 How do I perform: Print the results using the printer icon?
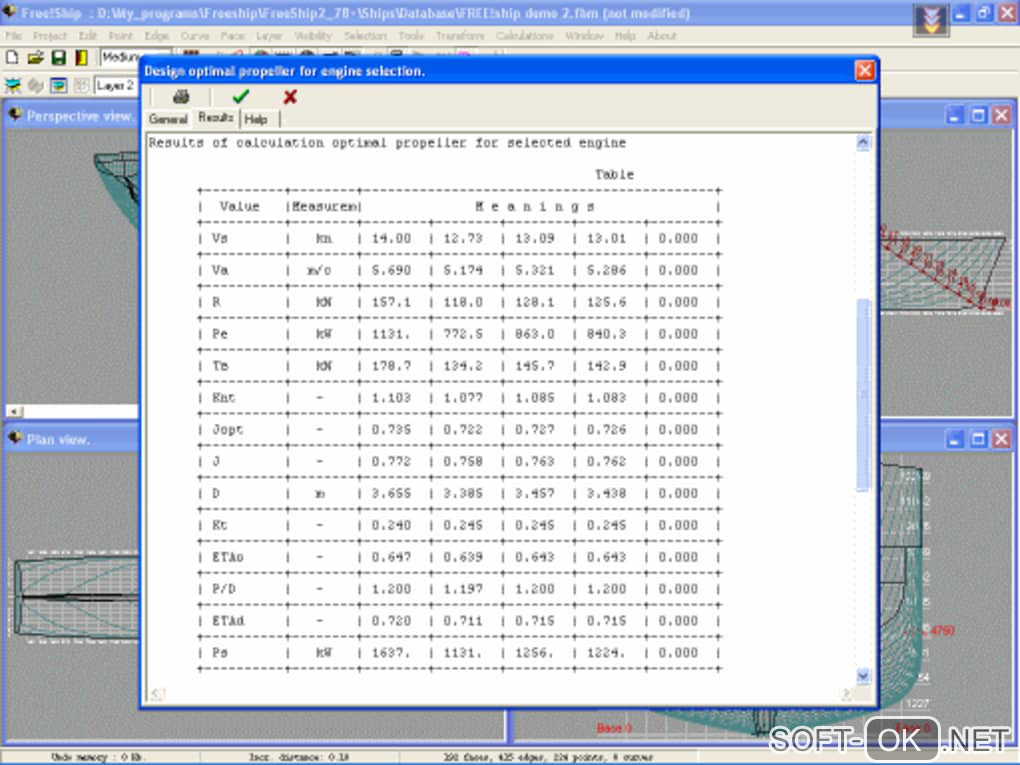(181, 97)
